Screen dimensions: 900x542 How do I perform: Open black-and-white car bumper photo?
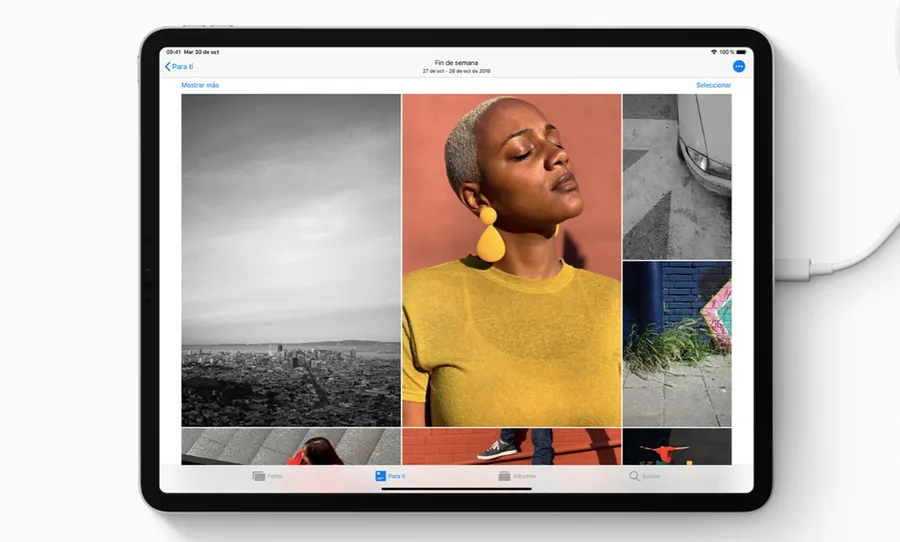coord(677,177)
